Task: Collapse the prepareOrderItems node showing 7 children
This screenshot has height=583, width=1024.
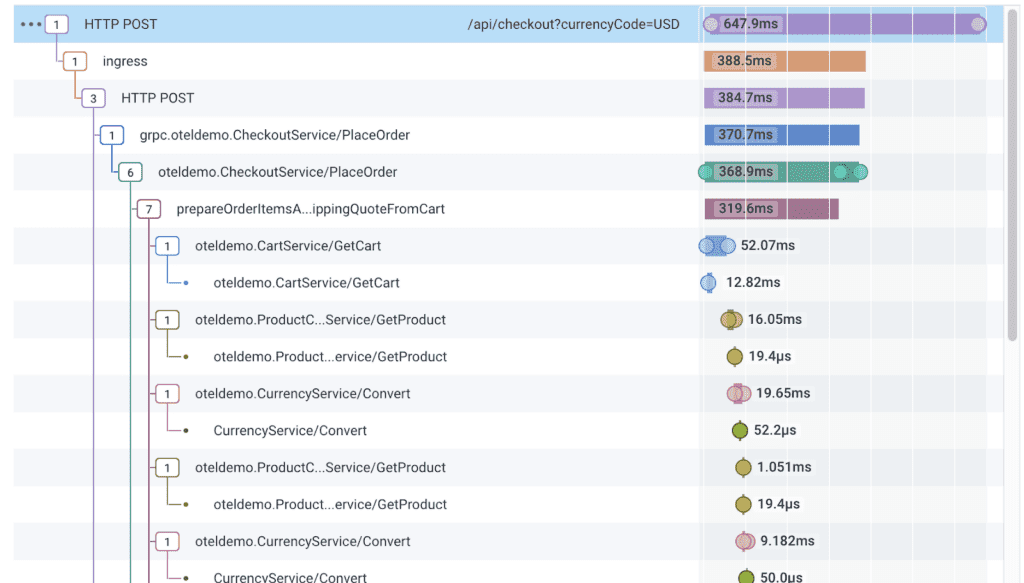Action: point(149,209)
